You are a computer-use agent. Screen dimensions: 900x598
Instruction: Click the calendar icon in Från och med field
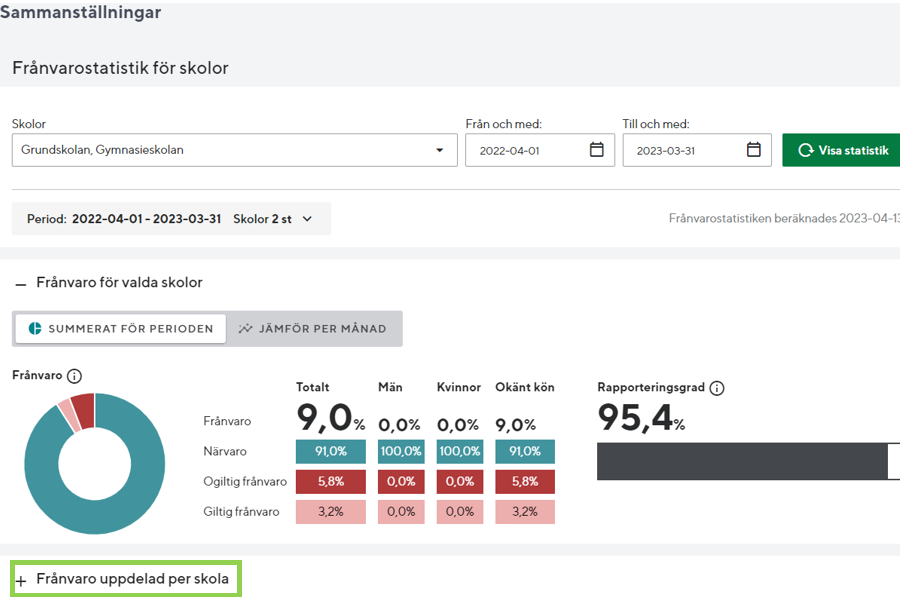coord(596,150)
